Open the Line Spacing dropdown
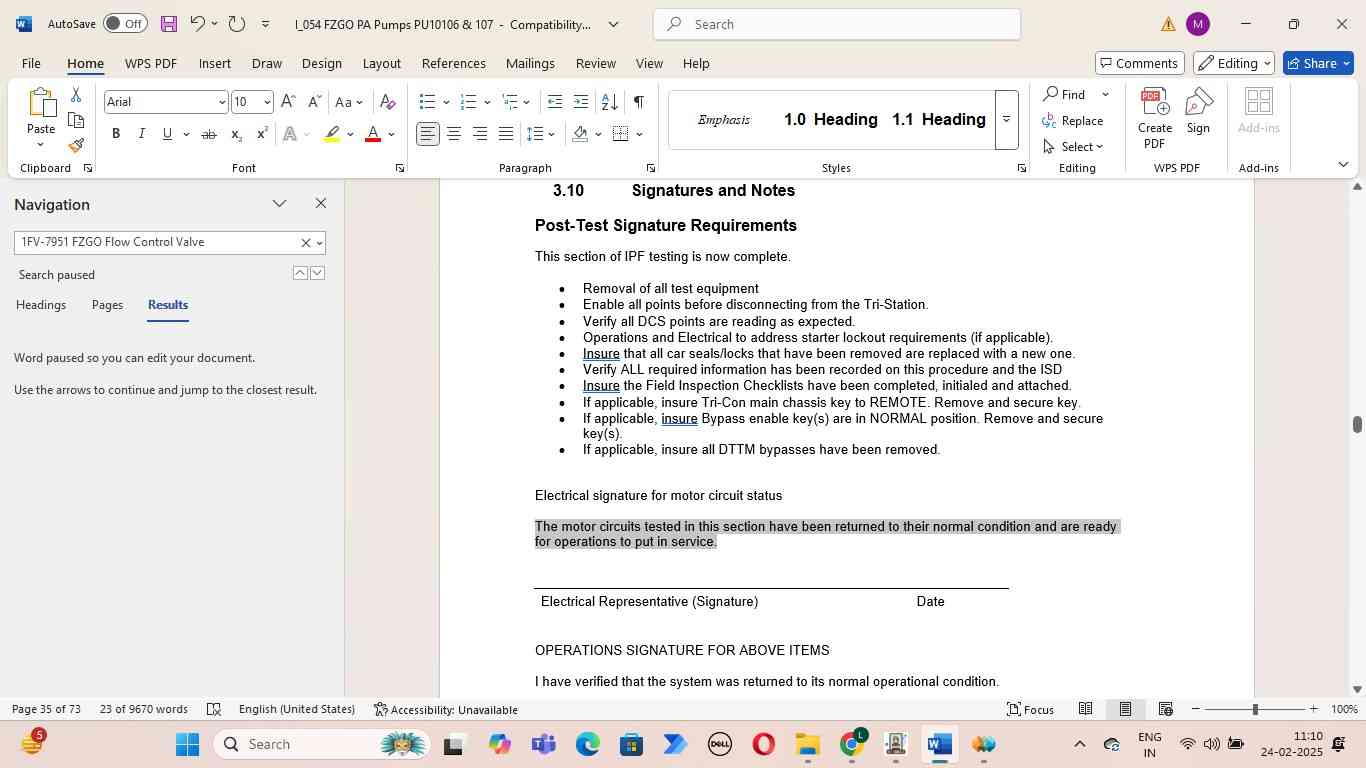The height and width of the screenshot is (768, 1366). click(541, 134)
